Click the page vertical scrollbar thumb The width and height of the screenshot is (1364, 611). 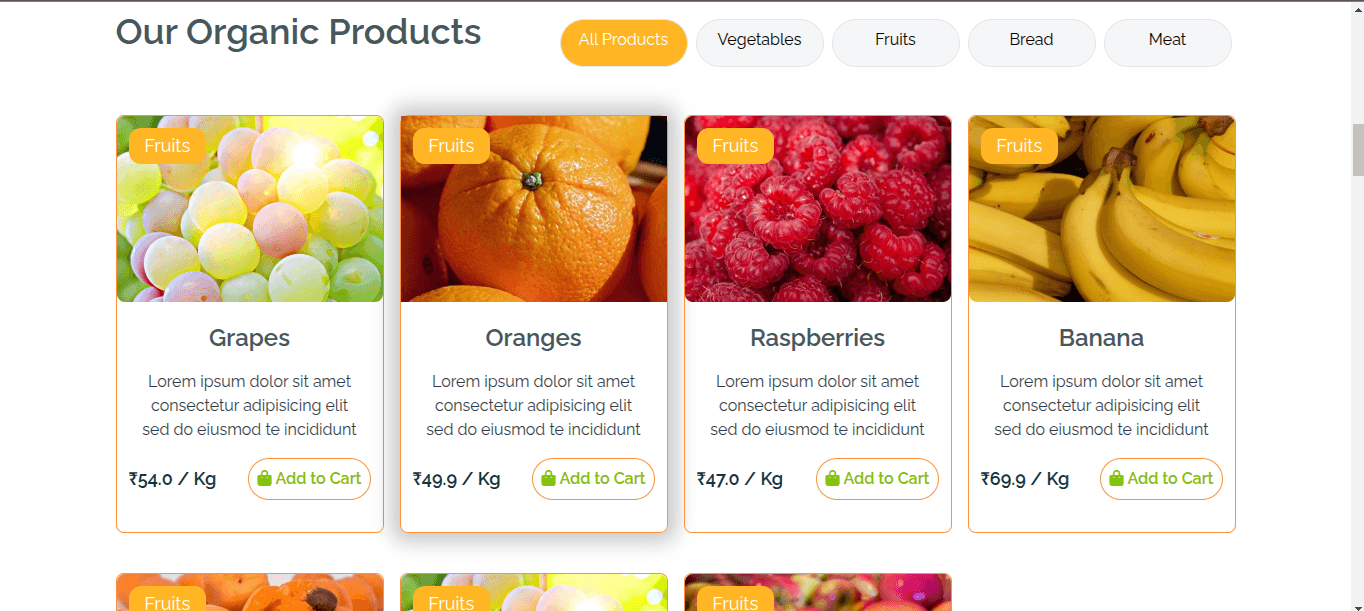coord(1357,148)
